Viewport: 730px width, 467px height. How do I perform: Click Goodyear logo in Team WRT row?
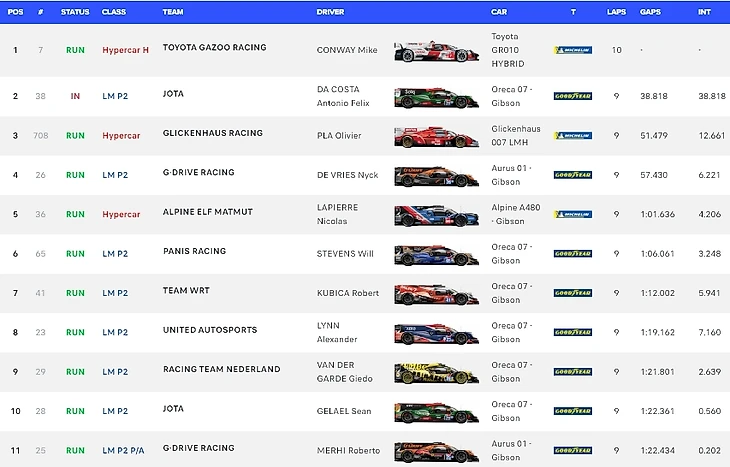coord(573,293)
